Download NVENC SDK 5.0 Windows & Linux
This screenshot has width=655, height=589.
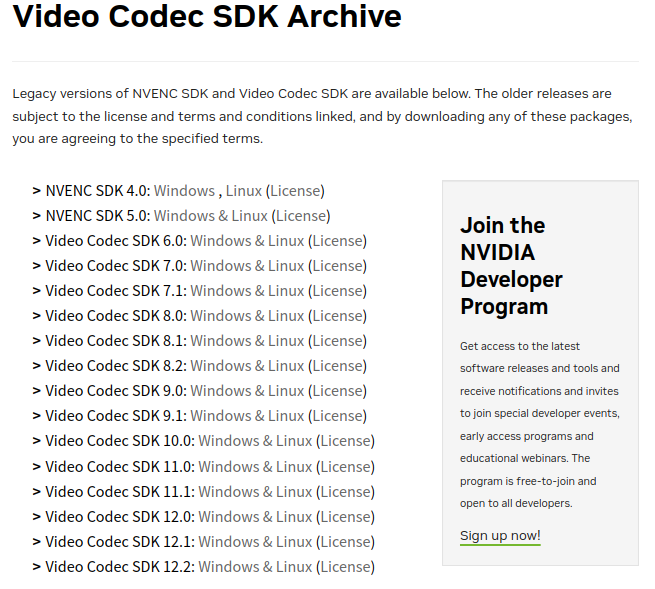[211, 216]
